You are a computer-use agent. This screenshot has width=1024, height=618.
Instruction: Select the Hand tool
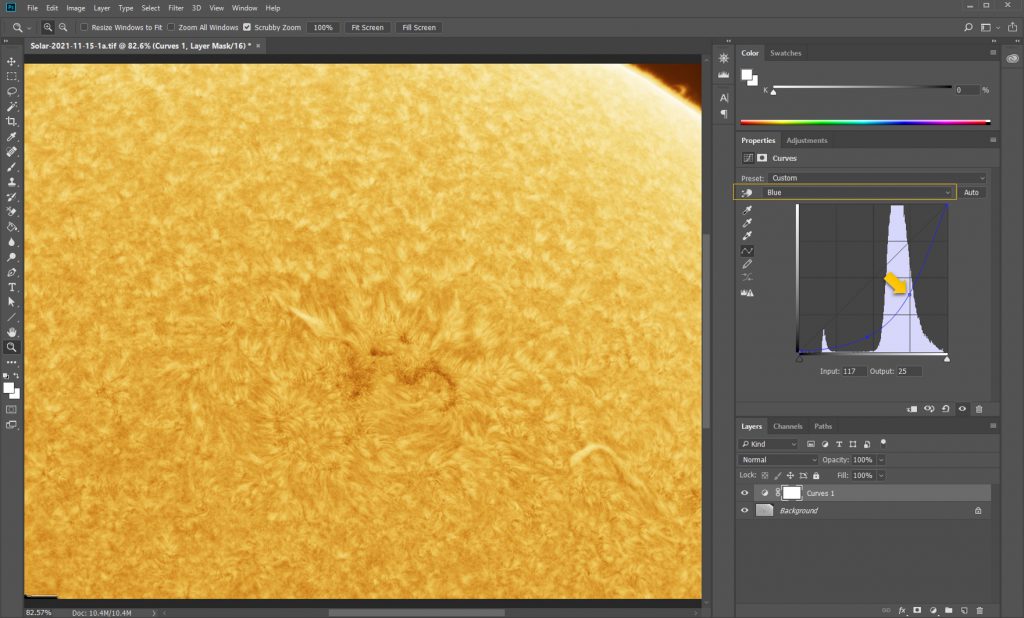(12, 332)
